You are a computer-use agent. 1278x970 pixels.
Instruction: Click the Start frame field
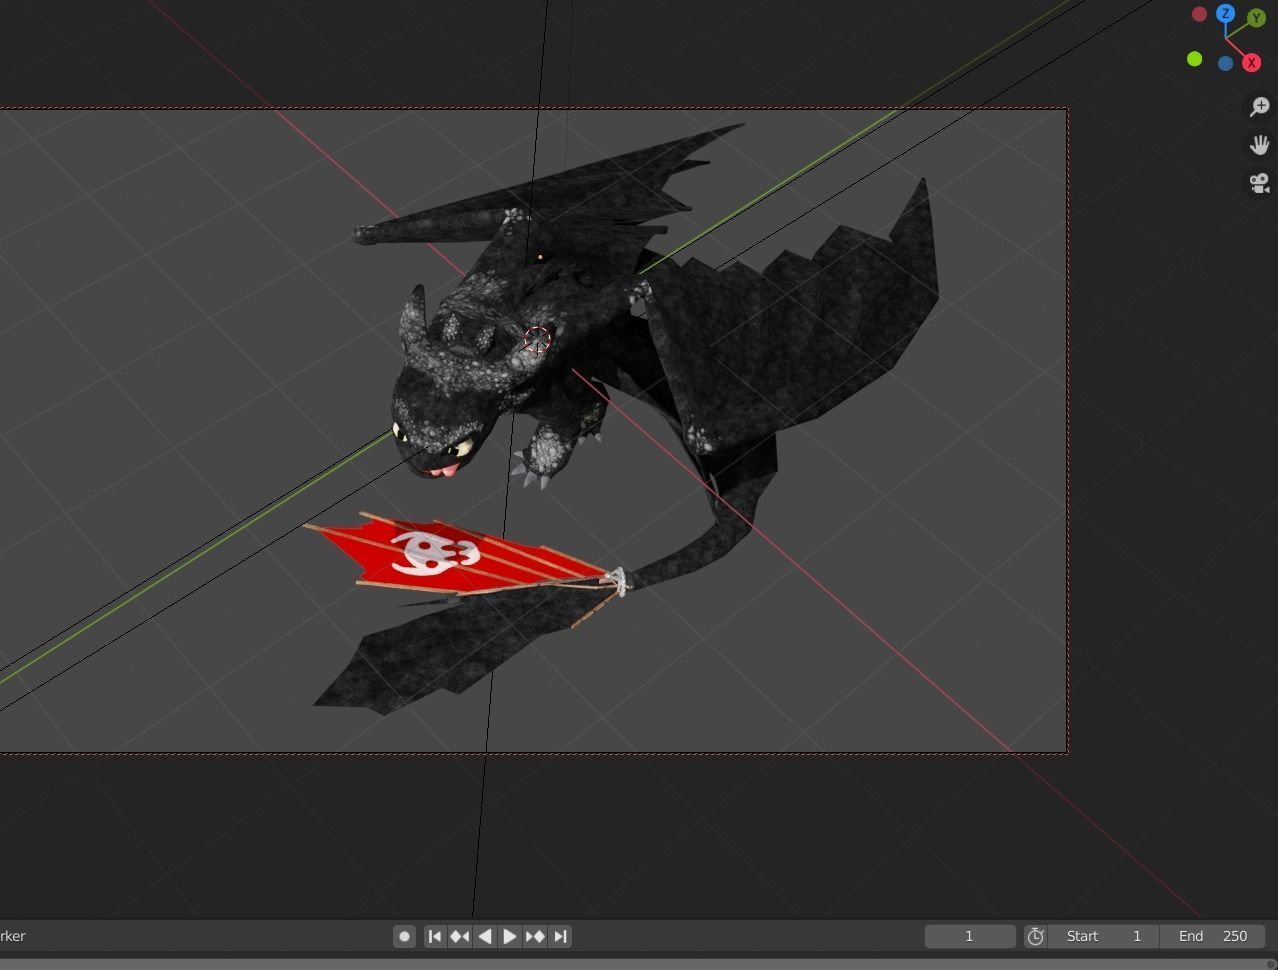click(1104, 936)
